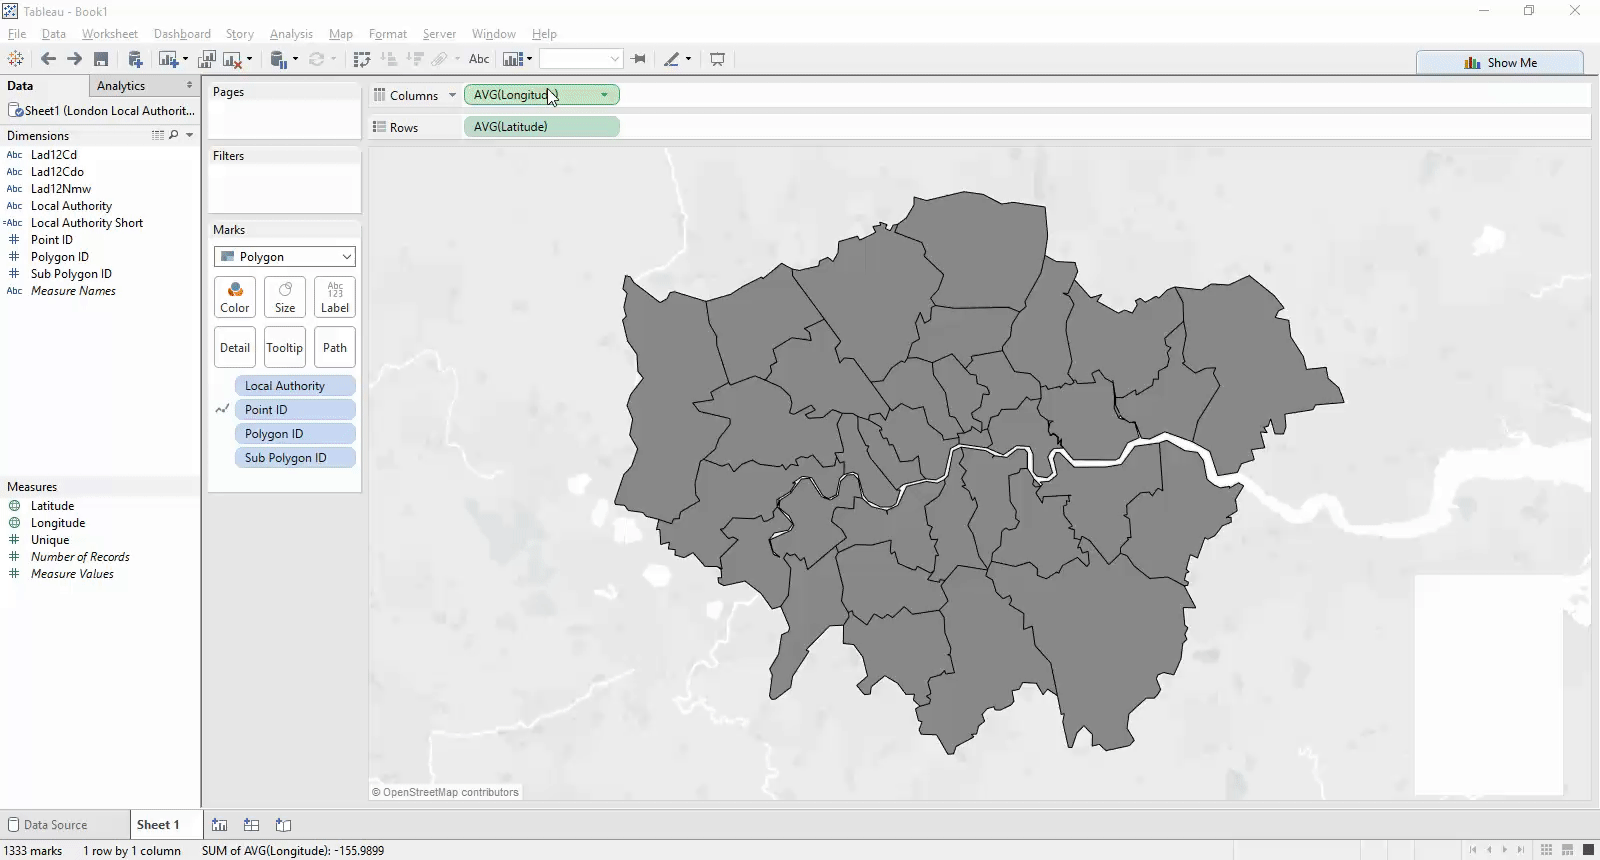Click the Presentation mode icon
This screenshot has height=860, width=1600.
click(717, 59)
